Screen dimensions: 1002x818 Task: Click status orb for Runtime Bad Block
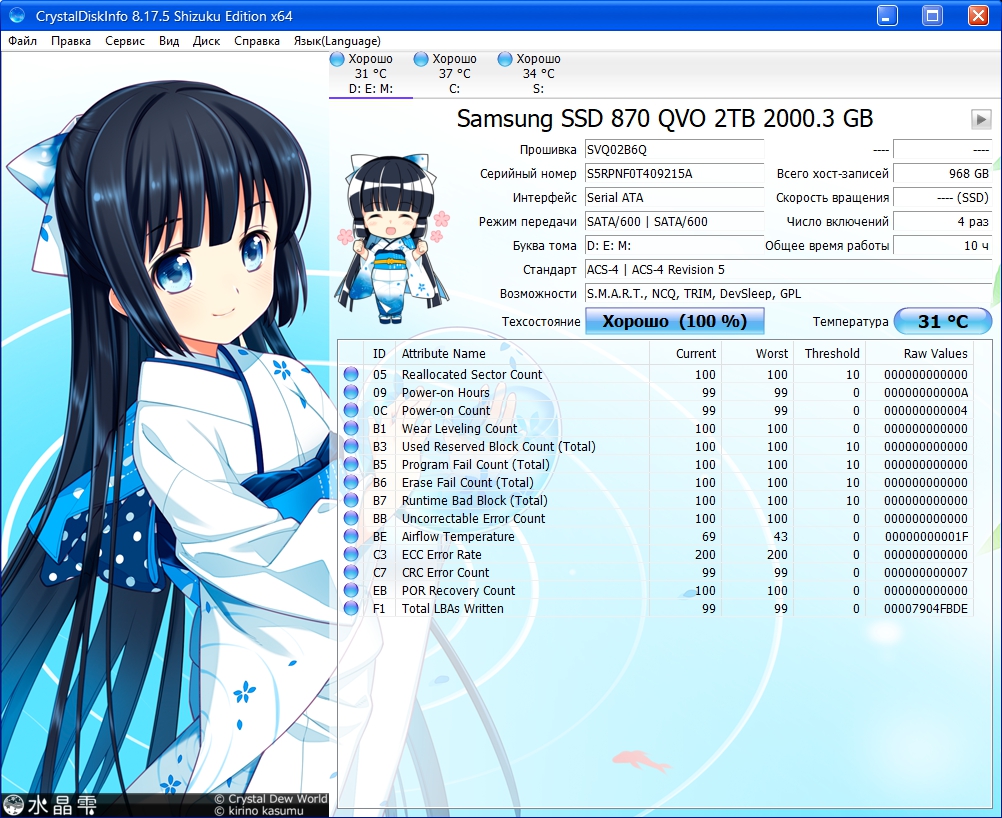(351, 500)
